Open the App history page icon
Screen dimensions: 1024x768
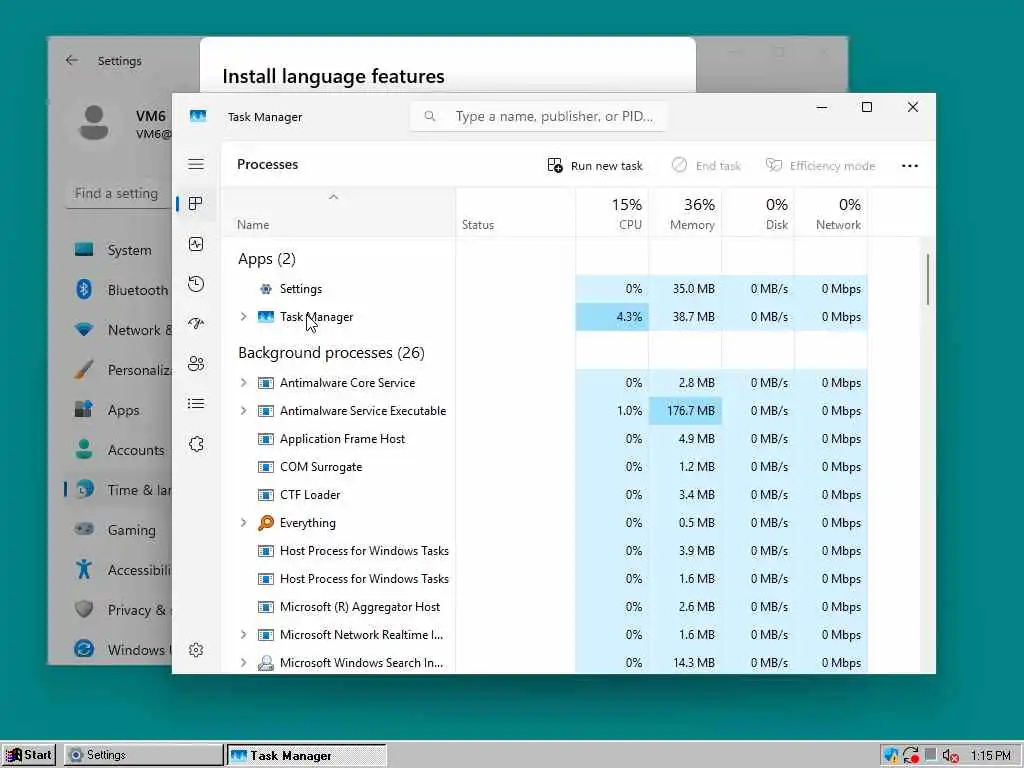point(196,284)
